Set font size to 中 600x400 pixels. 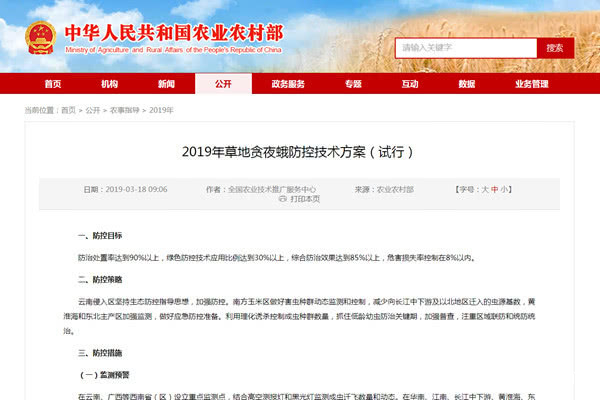494,189
